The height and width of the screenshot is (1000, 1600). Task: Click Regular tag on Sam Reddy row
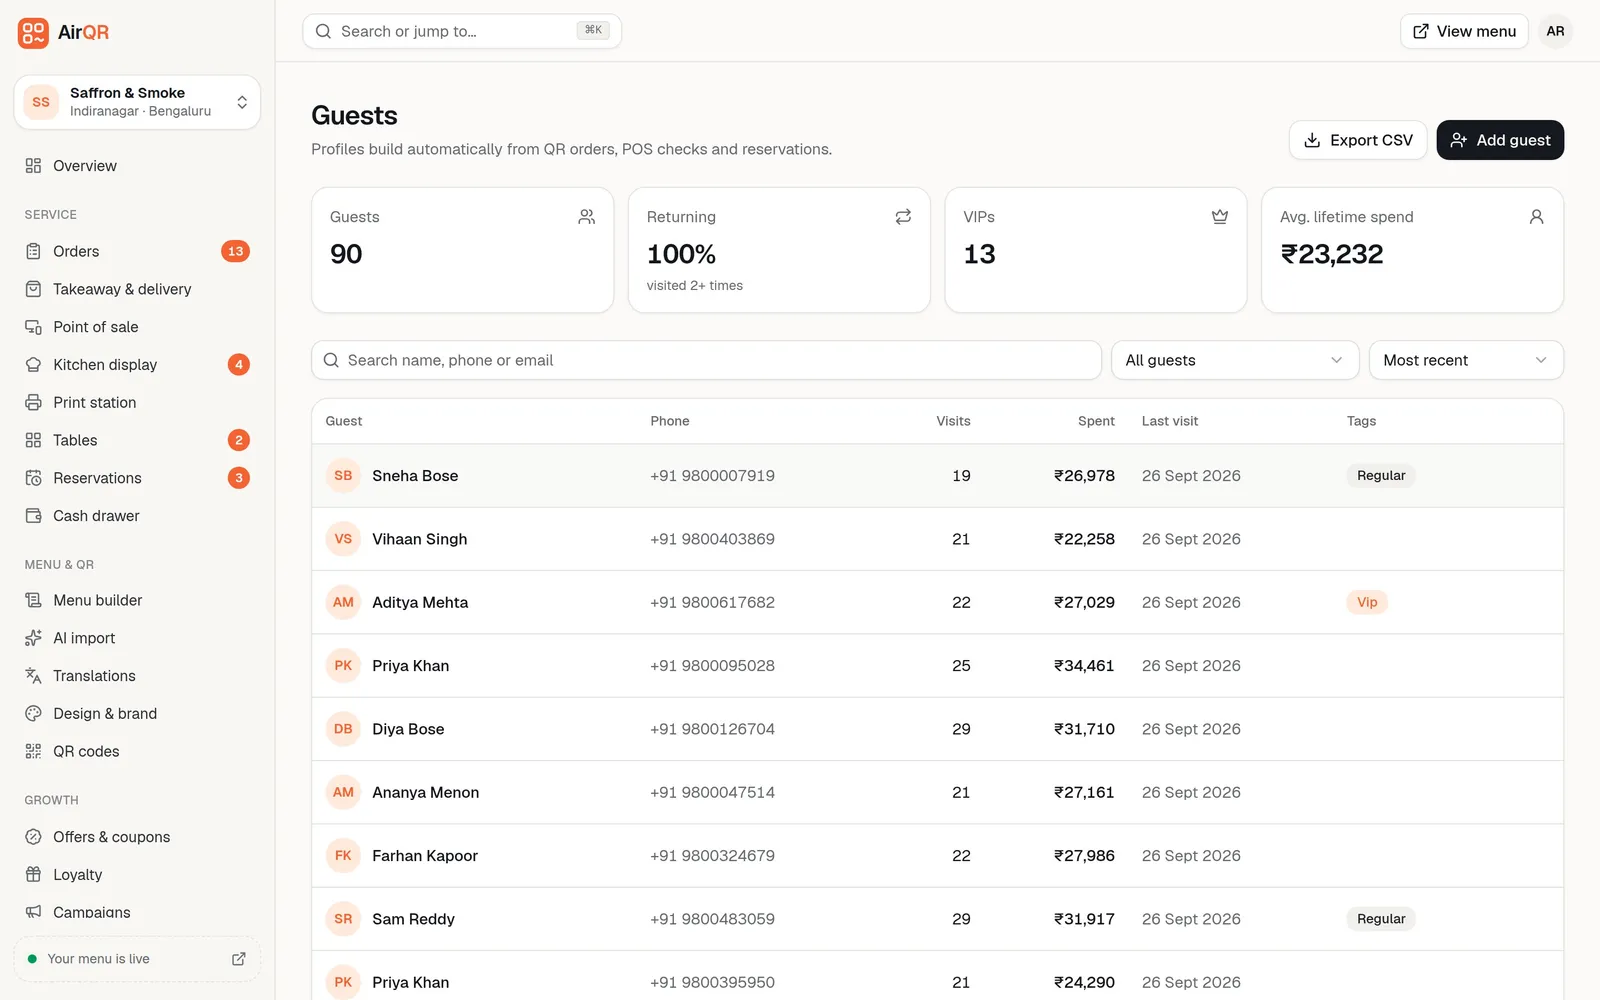point(1381,919)
